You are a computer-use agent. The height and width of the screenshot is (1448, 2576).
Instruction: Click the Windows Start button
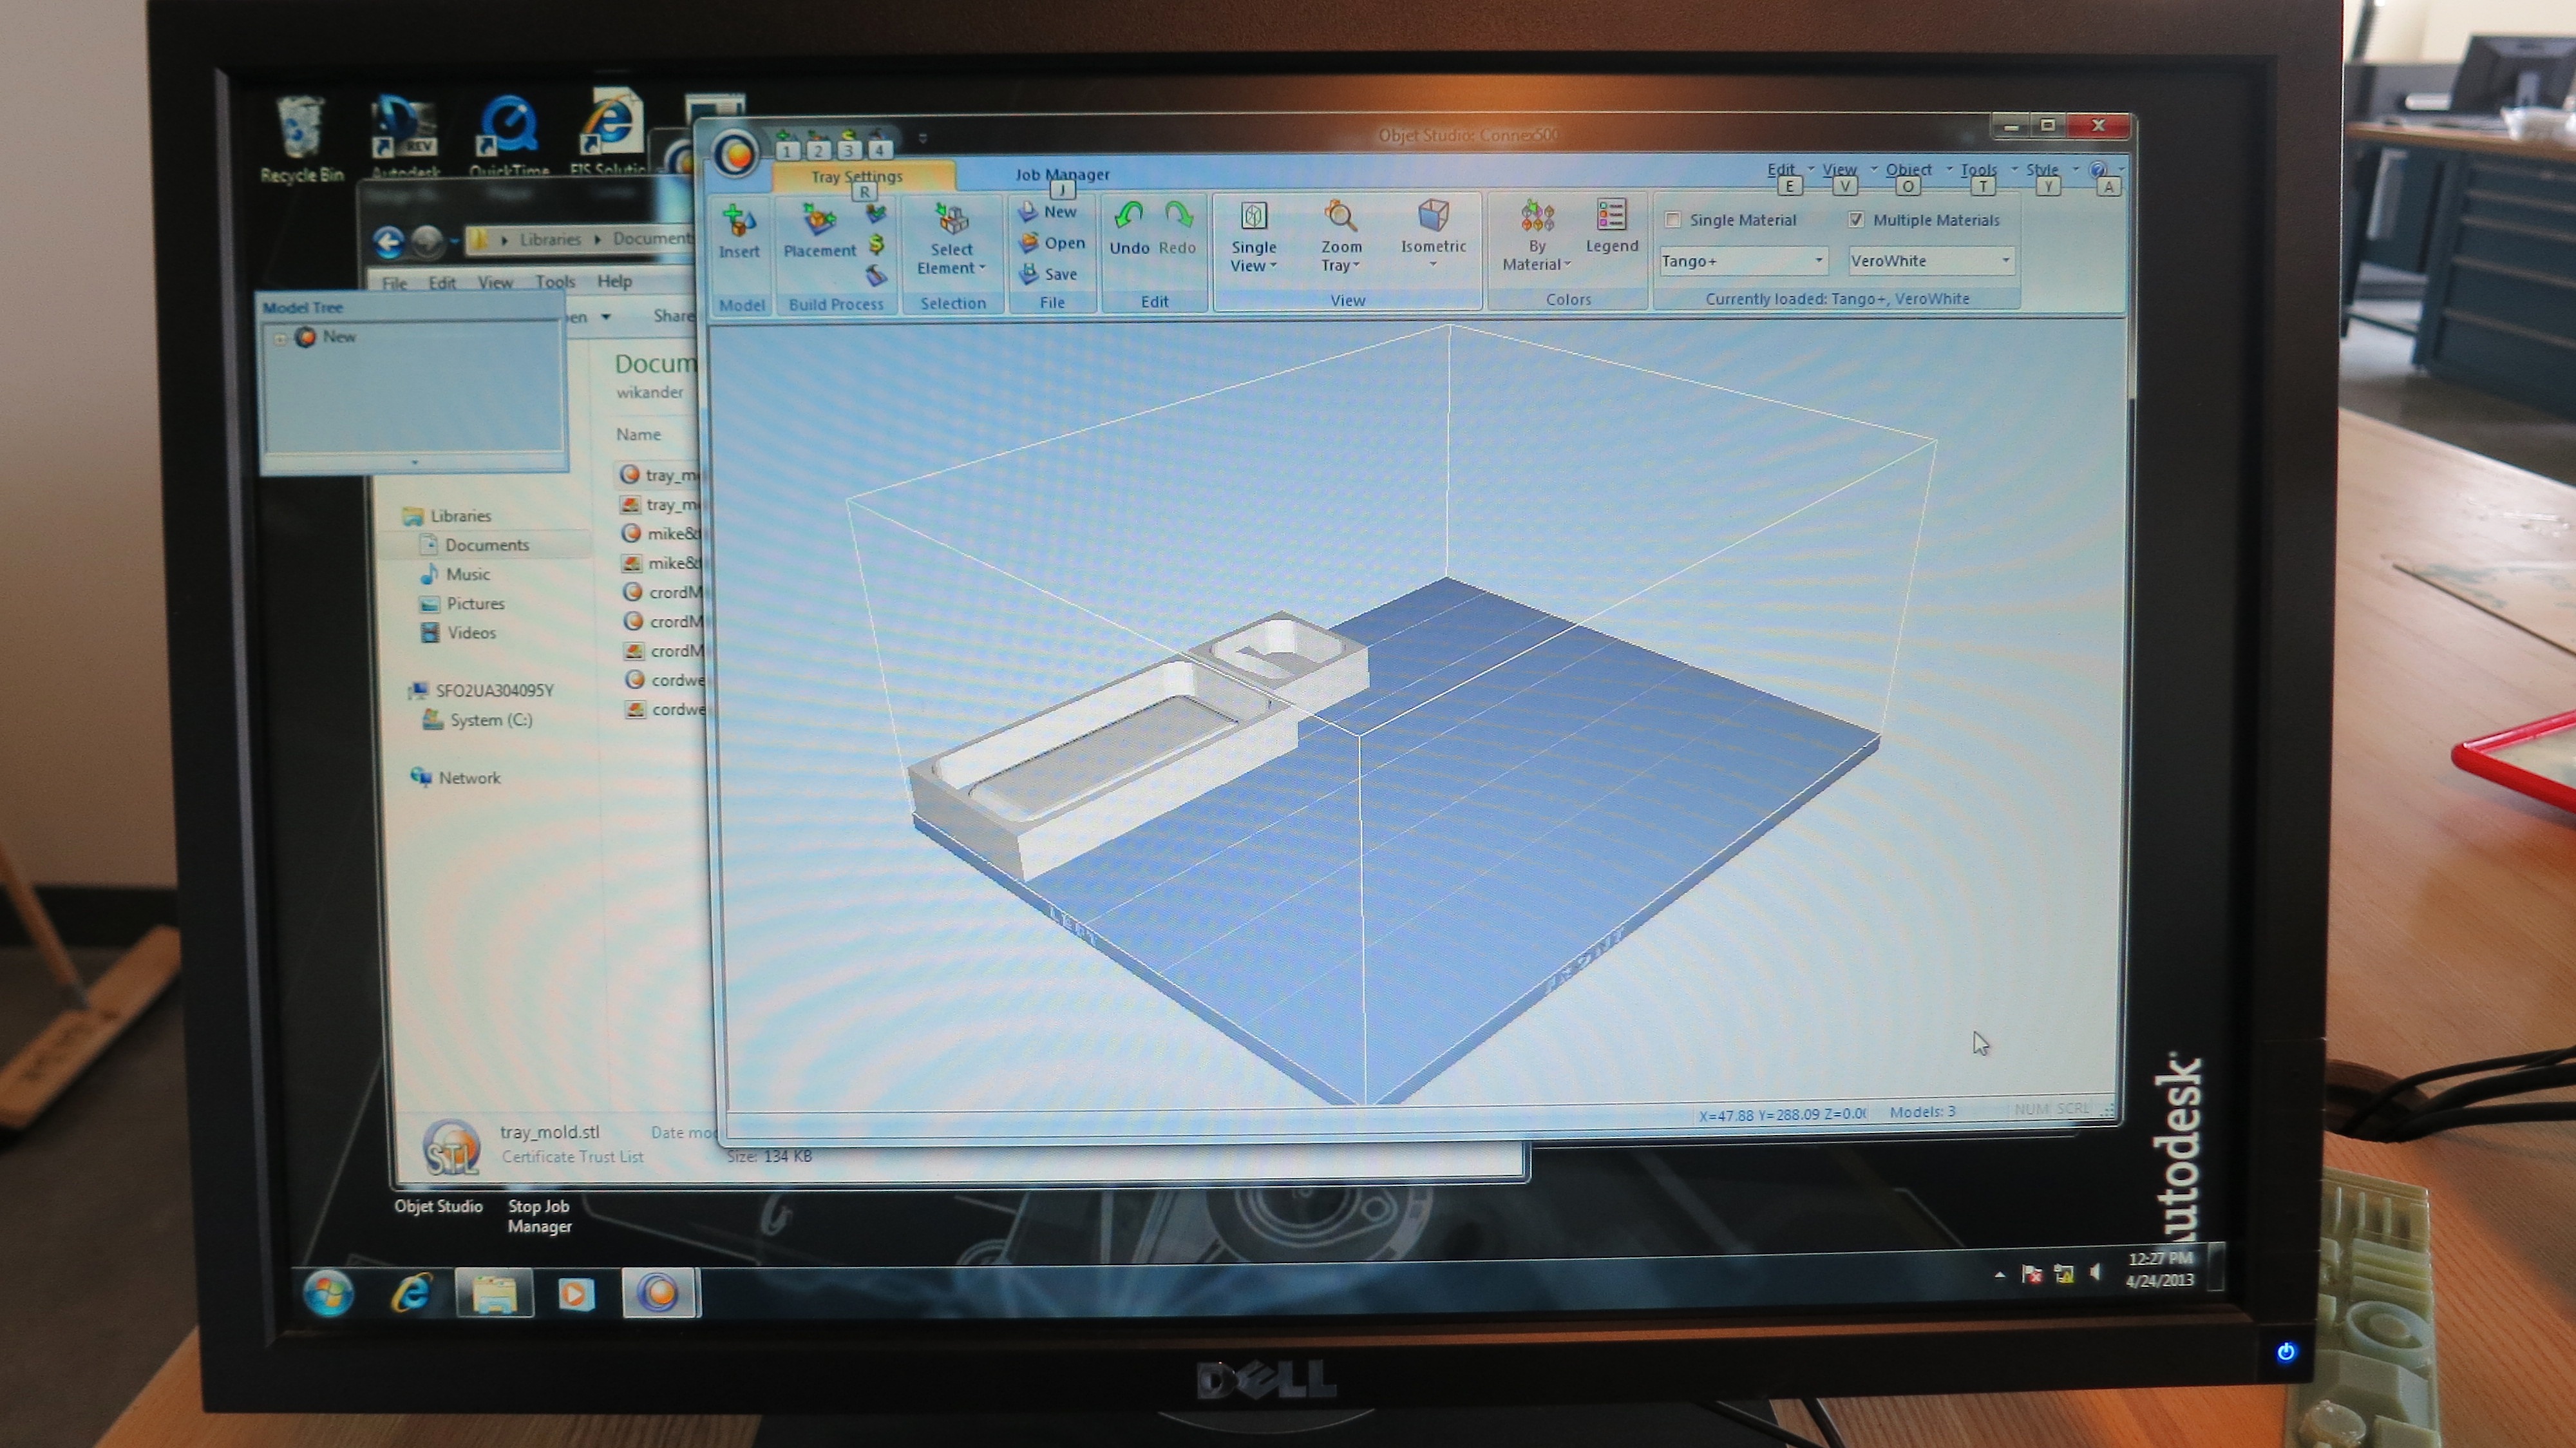(328, 1293)
